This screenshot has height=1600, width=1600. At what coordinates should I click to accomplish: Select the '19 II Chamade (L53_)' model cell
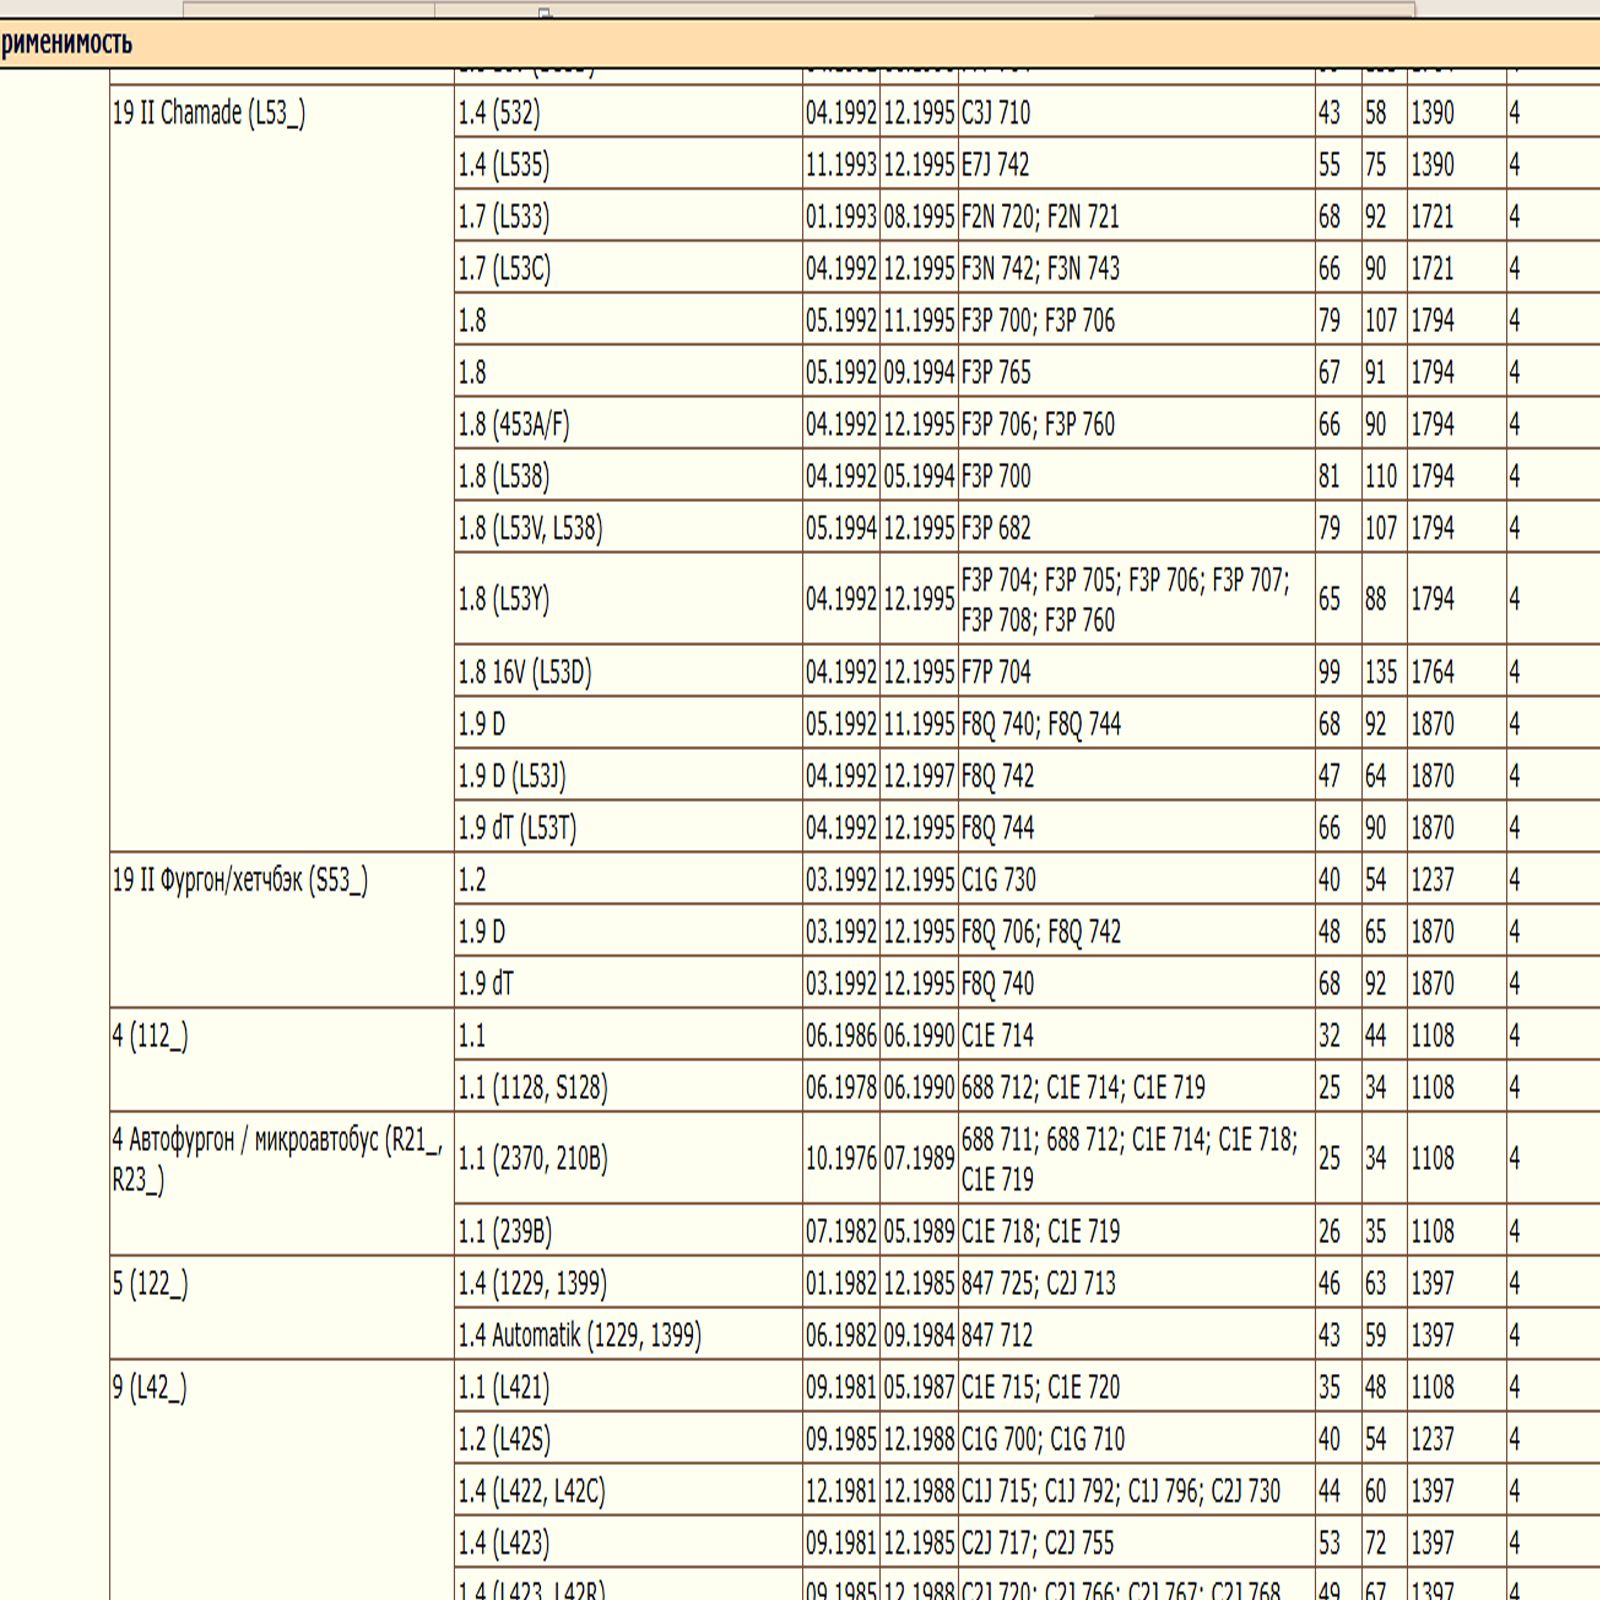click(x=209, y=113)
